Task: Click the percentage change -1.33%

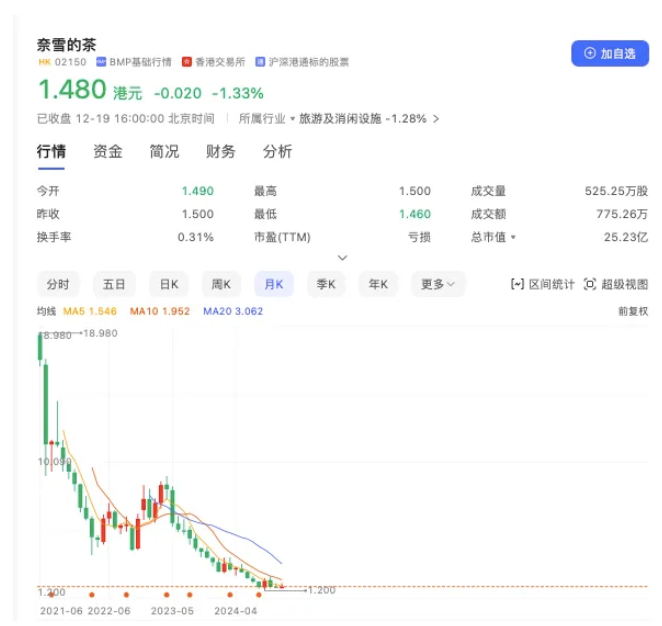Action: (x=238, y=93)
